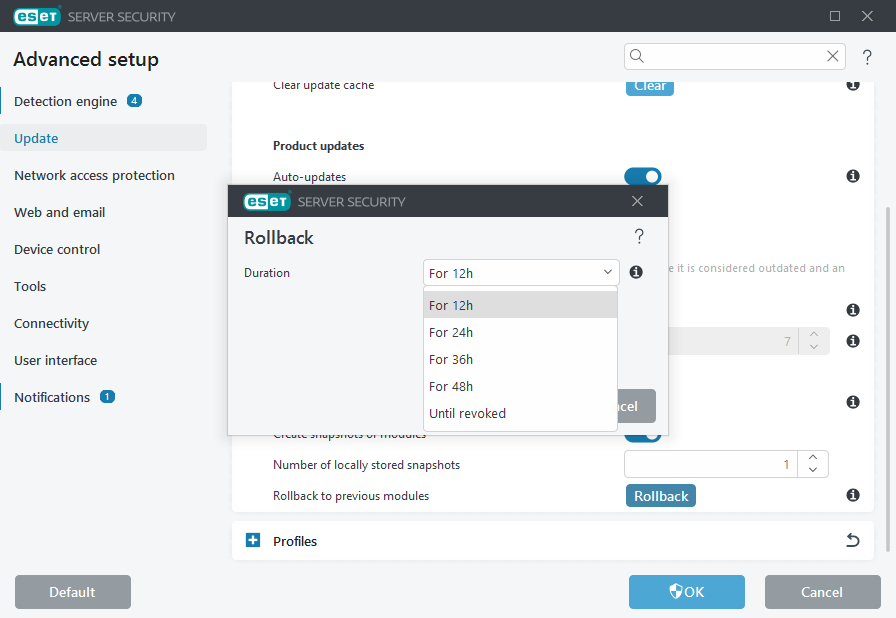Click the search magnifier icon
Image resolution: width=896 pixels, height=618 pixels.
(x=637, y=56)
